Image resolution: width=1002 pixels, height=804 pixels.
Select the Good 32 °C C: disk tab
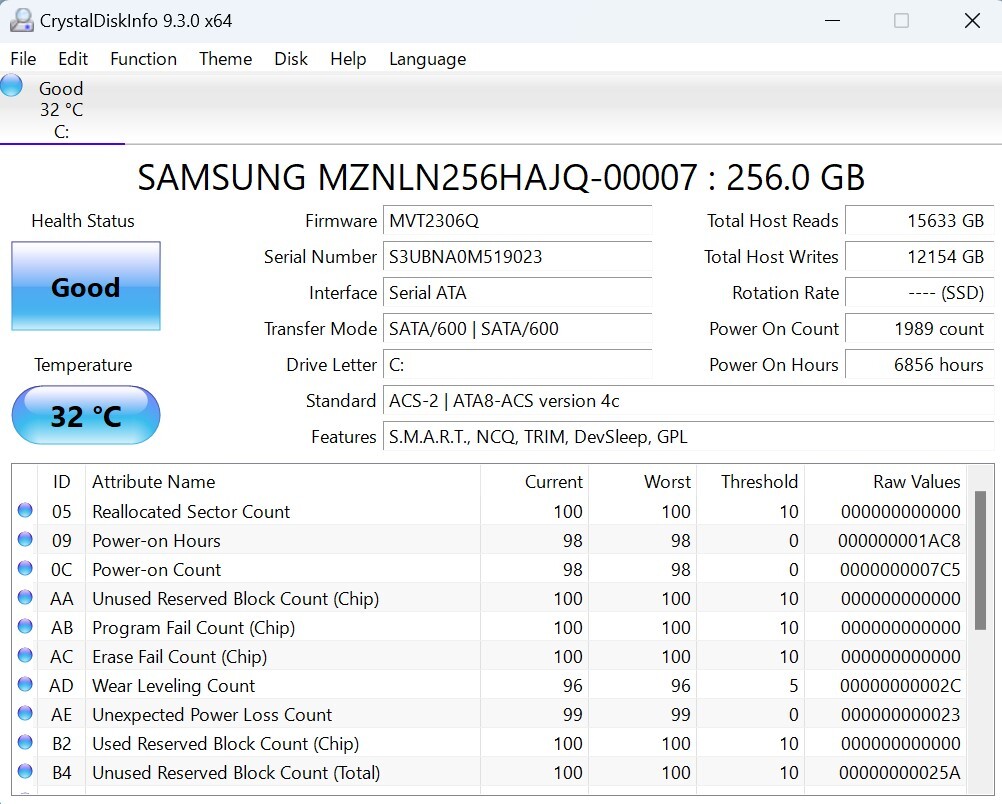point(61,109)
